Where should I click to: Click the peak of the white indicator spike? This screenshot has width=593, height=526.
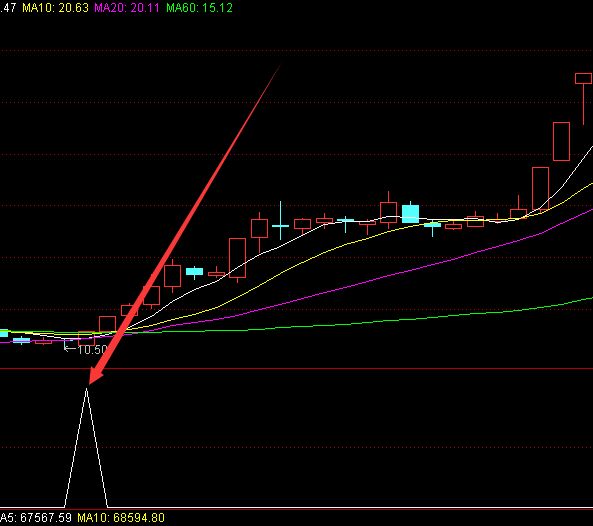[x=86, y=389]
